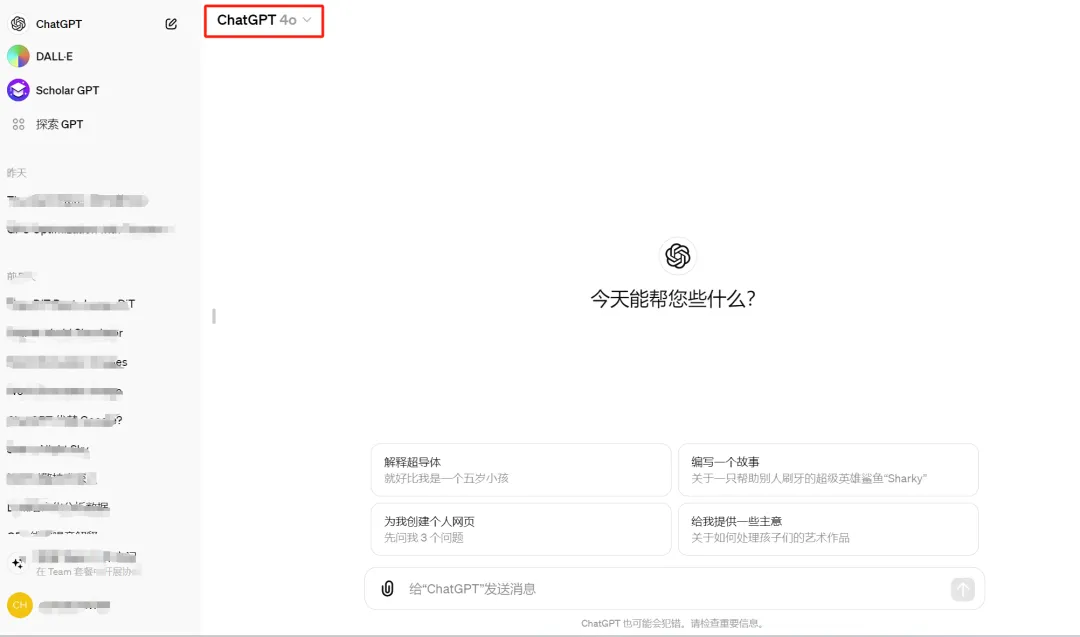1080x637 pixels.
Task: Click the send message arrow
Action: point(961,589)
